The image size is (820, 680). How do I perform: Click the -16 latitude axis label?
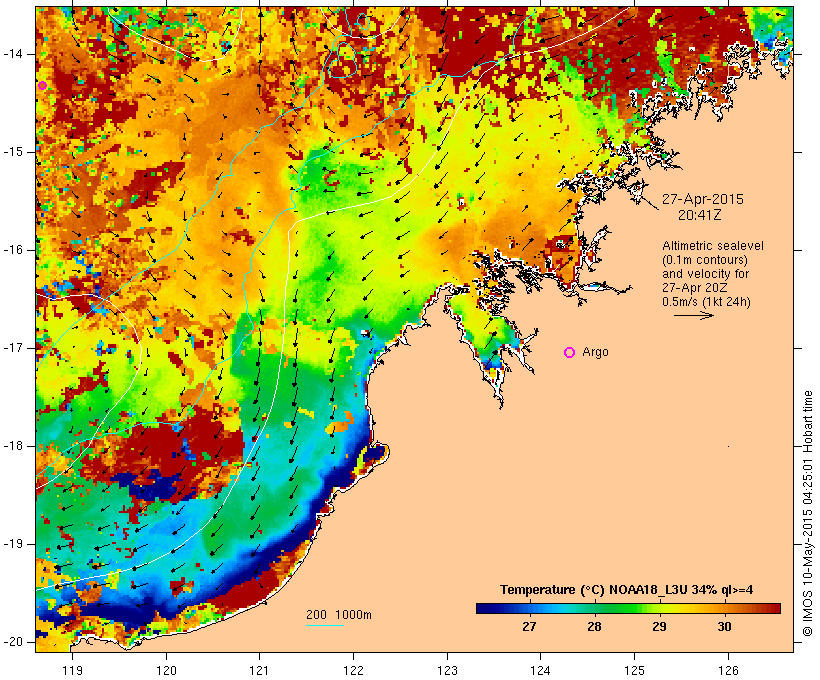[x=13, y=250]
